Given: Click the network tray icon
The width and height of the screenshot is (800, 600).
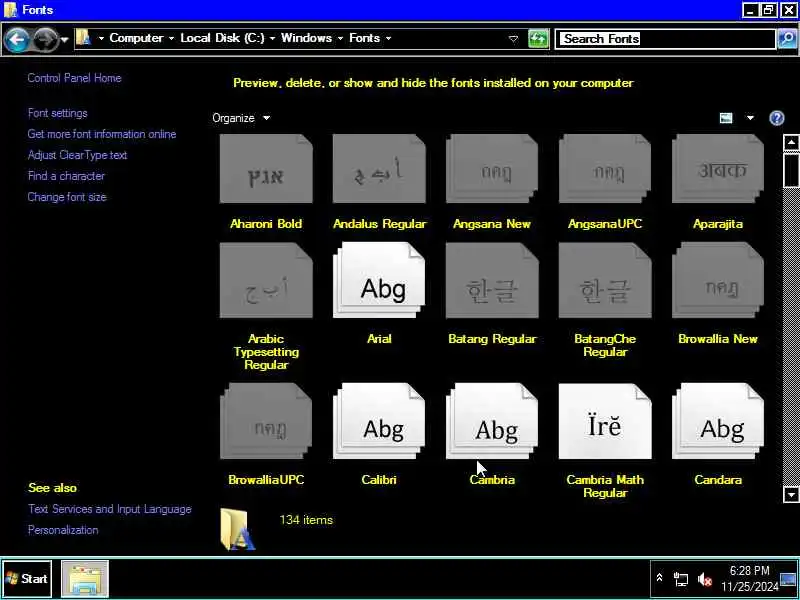Looking at the screenshot, I should point(681,579).
